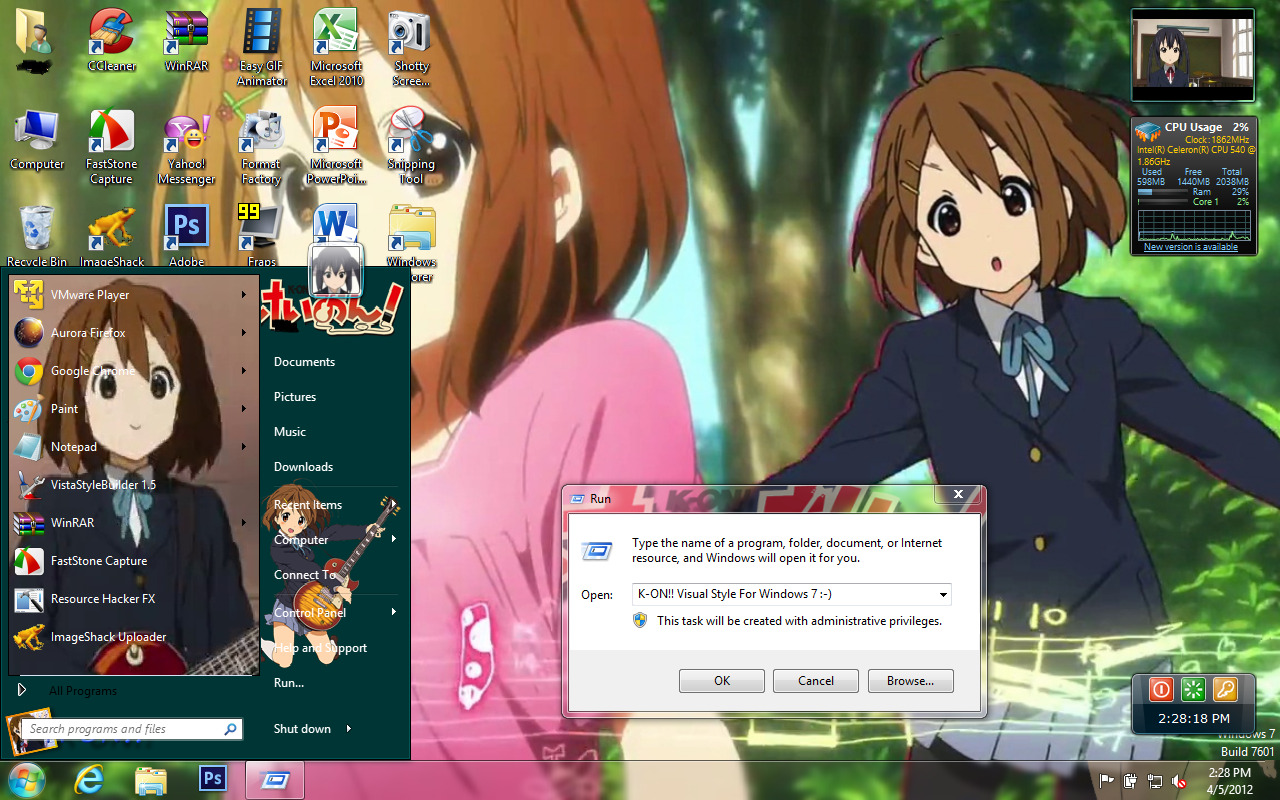Click Browse... in the Run dialog
The image size is (1280, 800).
[x=910, y=681]
